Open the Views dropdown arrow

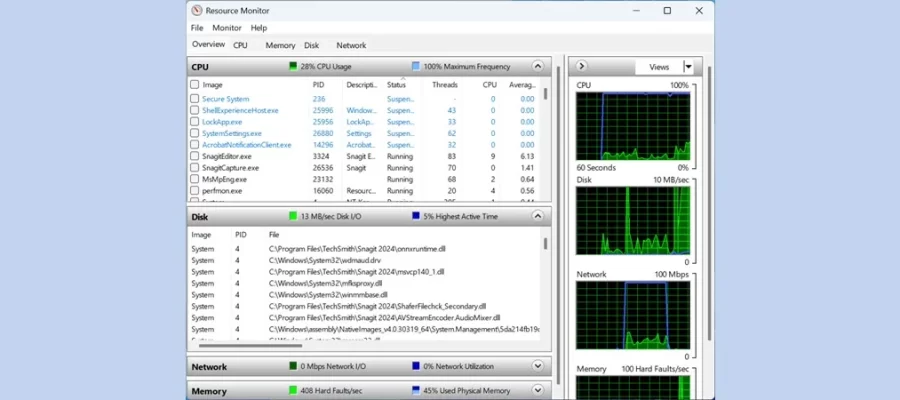click(x=688, y=67)
